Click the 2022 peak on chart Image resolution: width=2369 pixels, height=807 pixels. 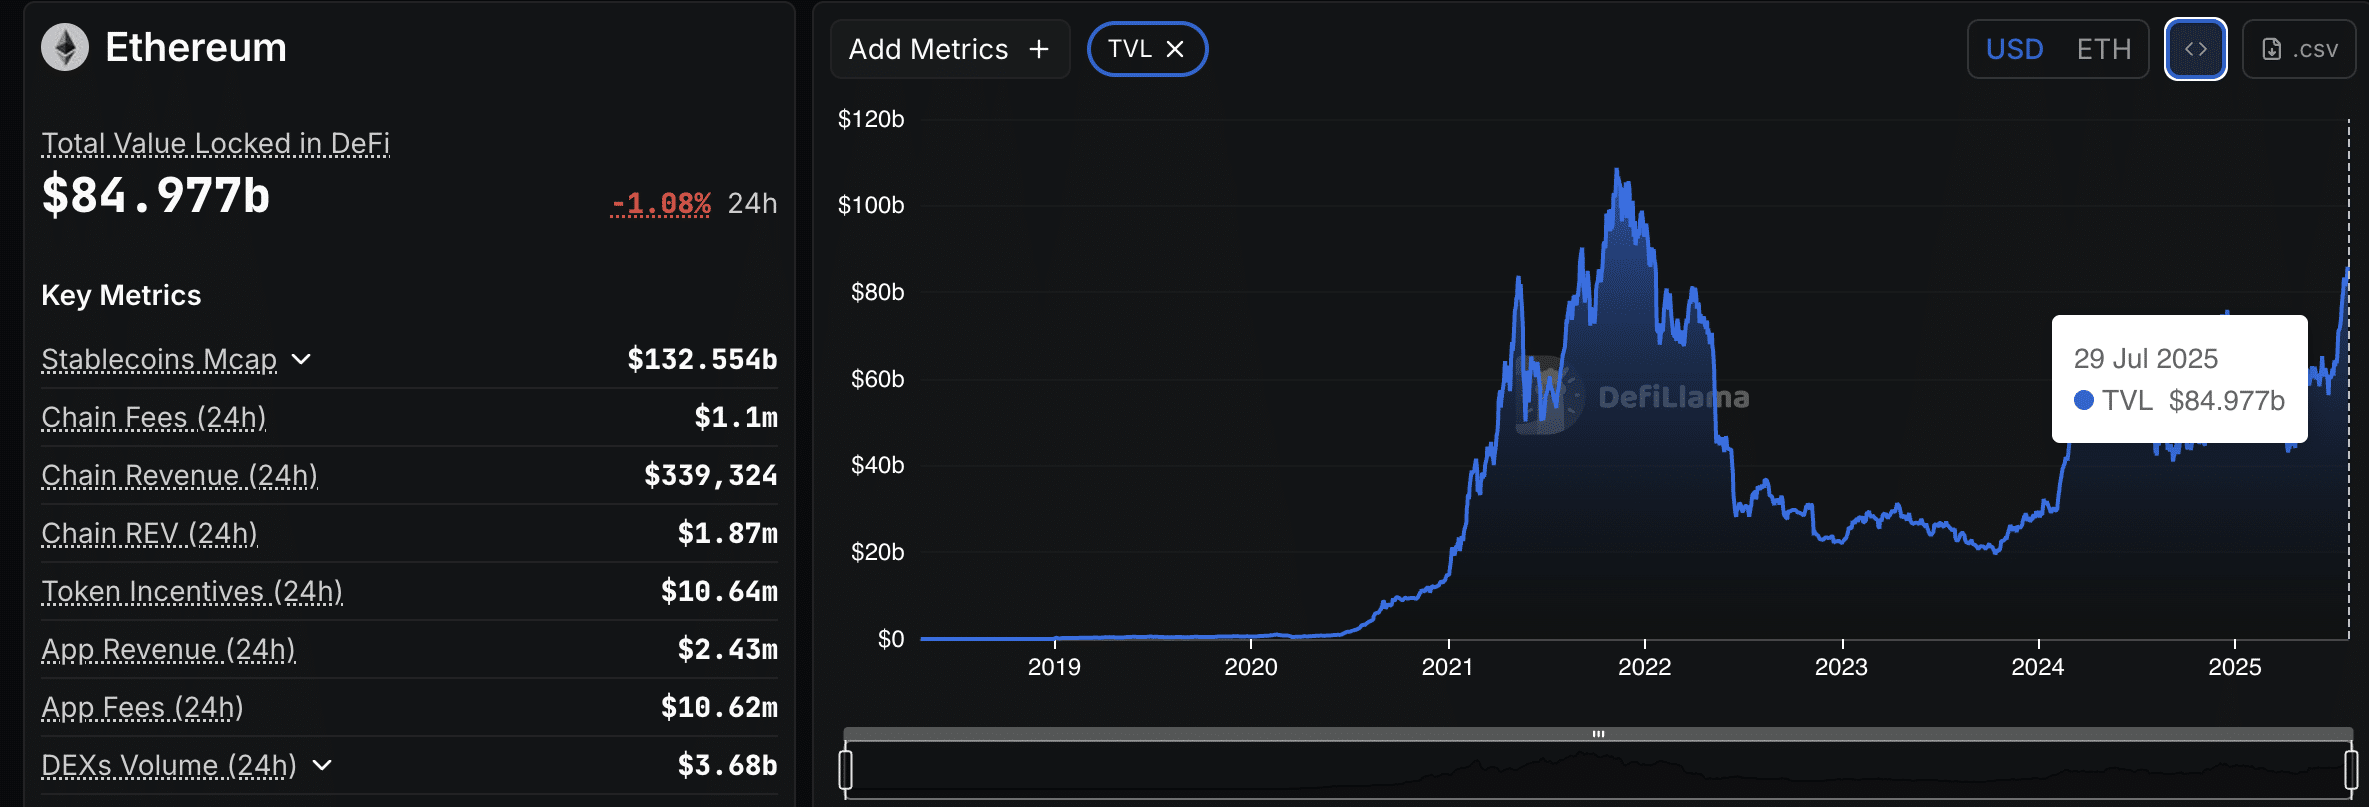pos(1617,171)
